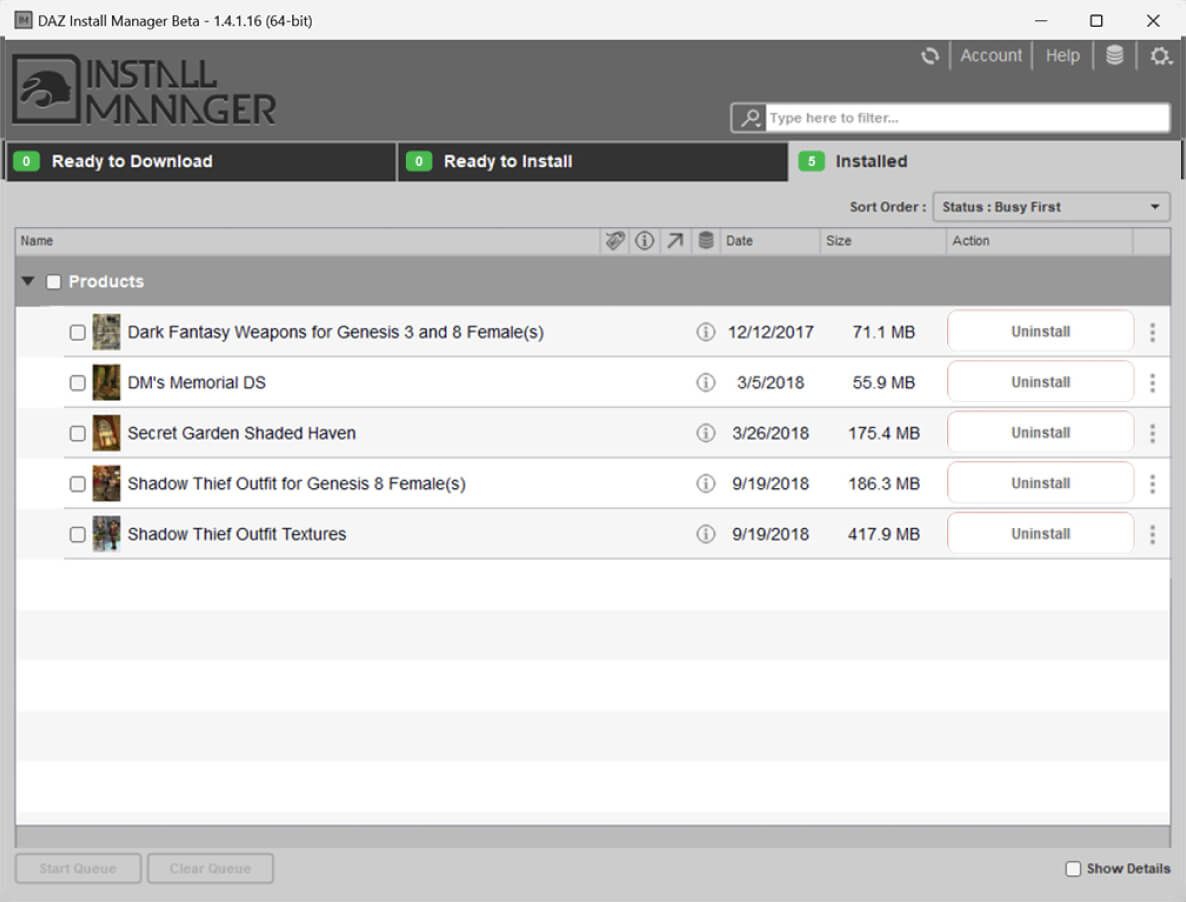Image resolution: width=1186 pixels, height=902 pixels.
Task: Click the DAZ Install Manager logo
Action: pyautogui.click(x=144, y=90)
